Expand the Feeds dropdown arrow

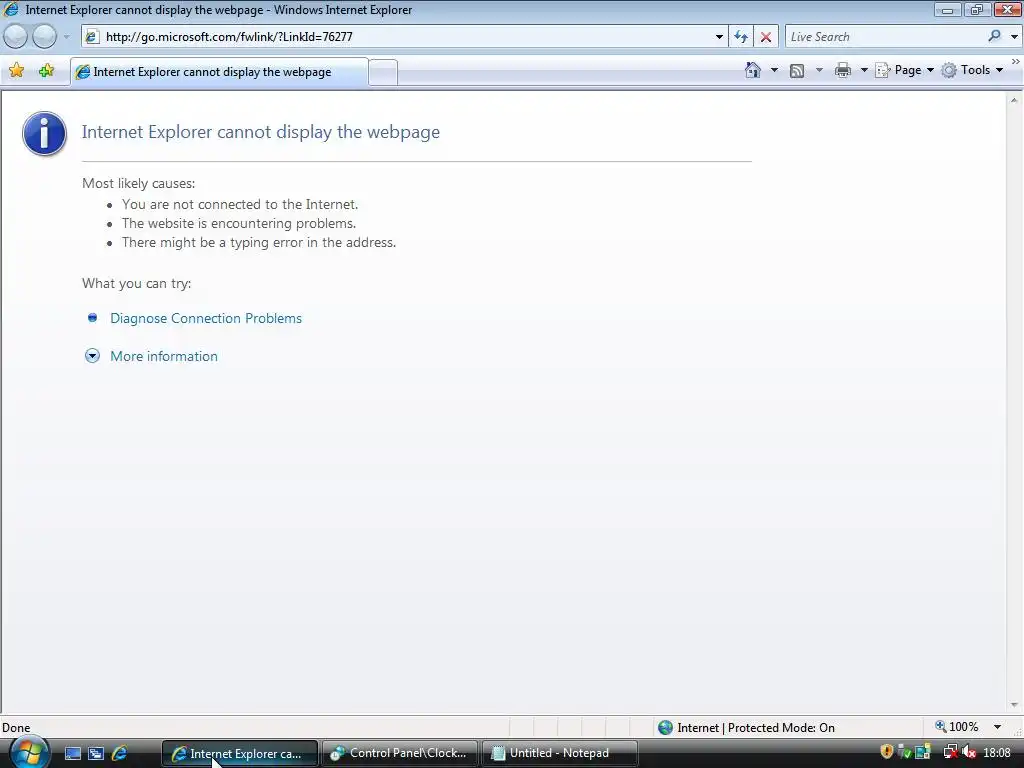tap(819, 70)
